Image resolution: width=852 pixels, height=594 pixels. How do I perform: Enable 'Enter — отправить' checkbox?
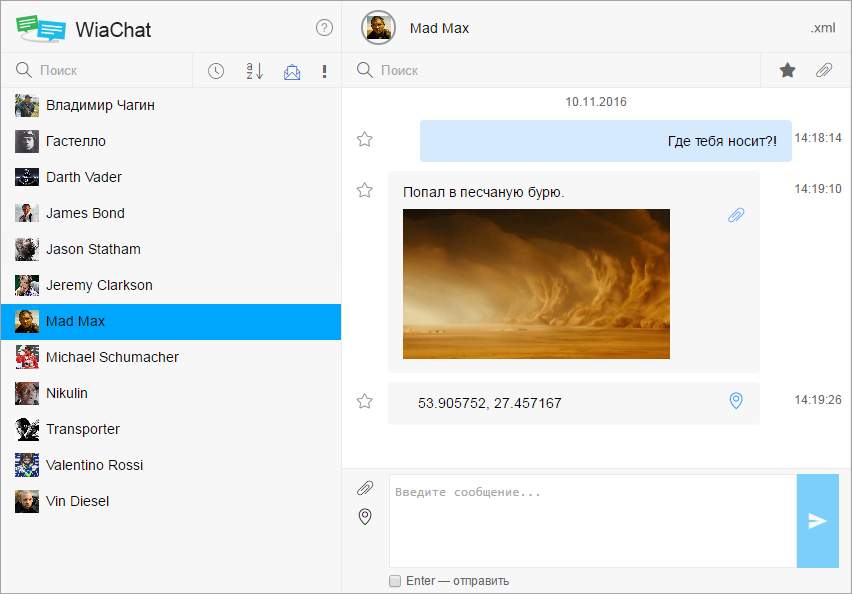tap(395, 581)
